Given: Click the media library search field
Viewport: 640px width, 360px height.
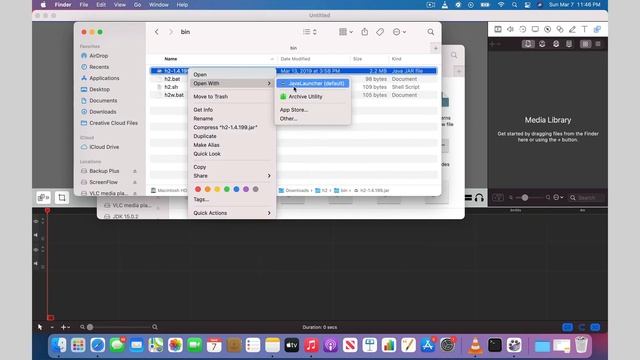Looking at the screenshot, I should tap(586, 198).
